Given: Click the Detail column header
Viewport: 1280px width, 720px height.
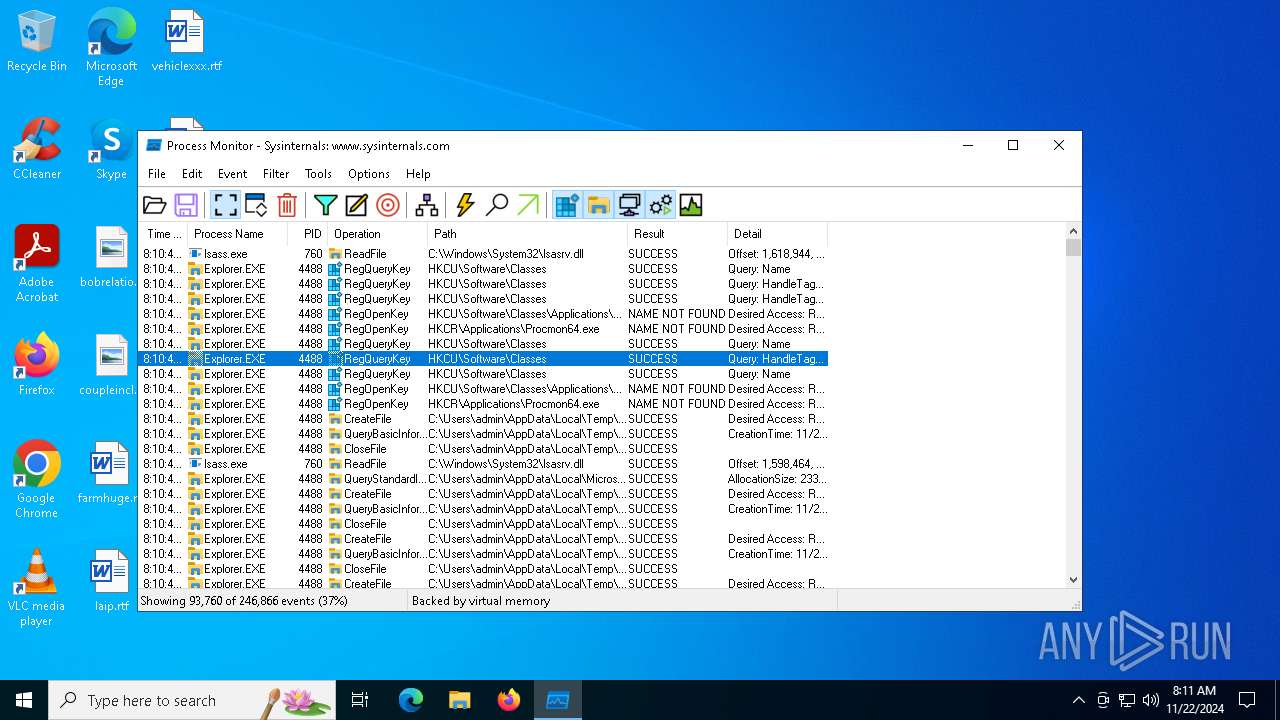Looking at the screenshot, I should point(777,234).
